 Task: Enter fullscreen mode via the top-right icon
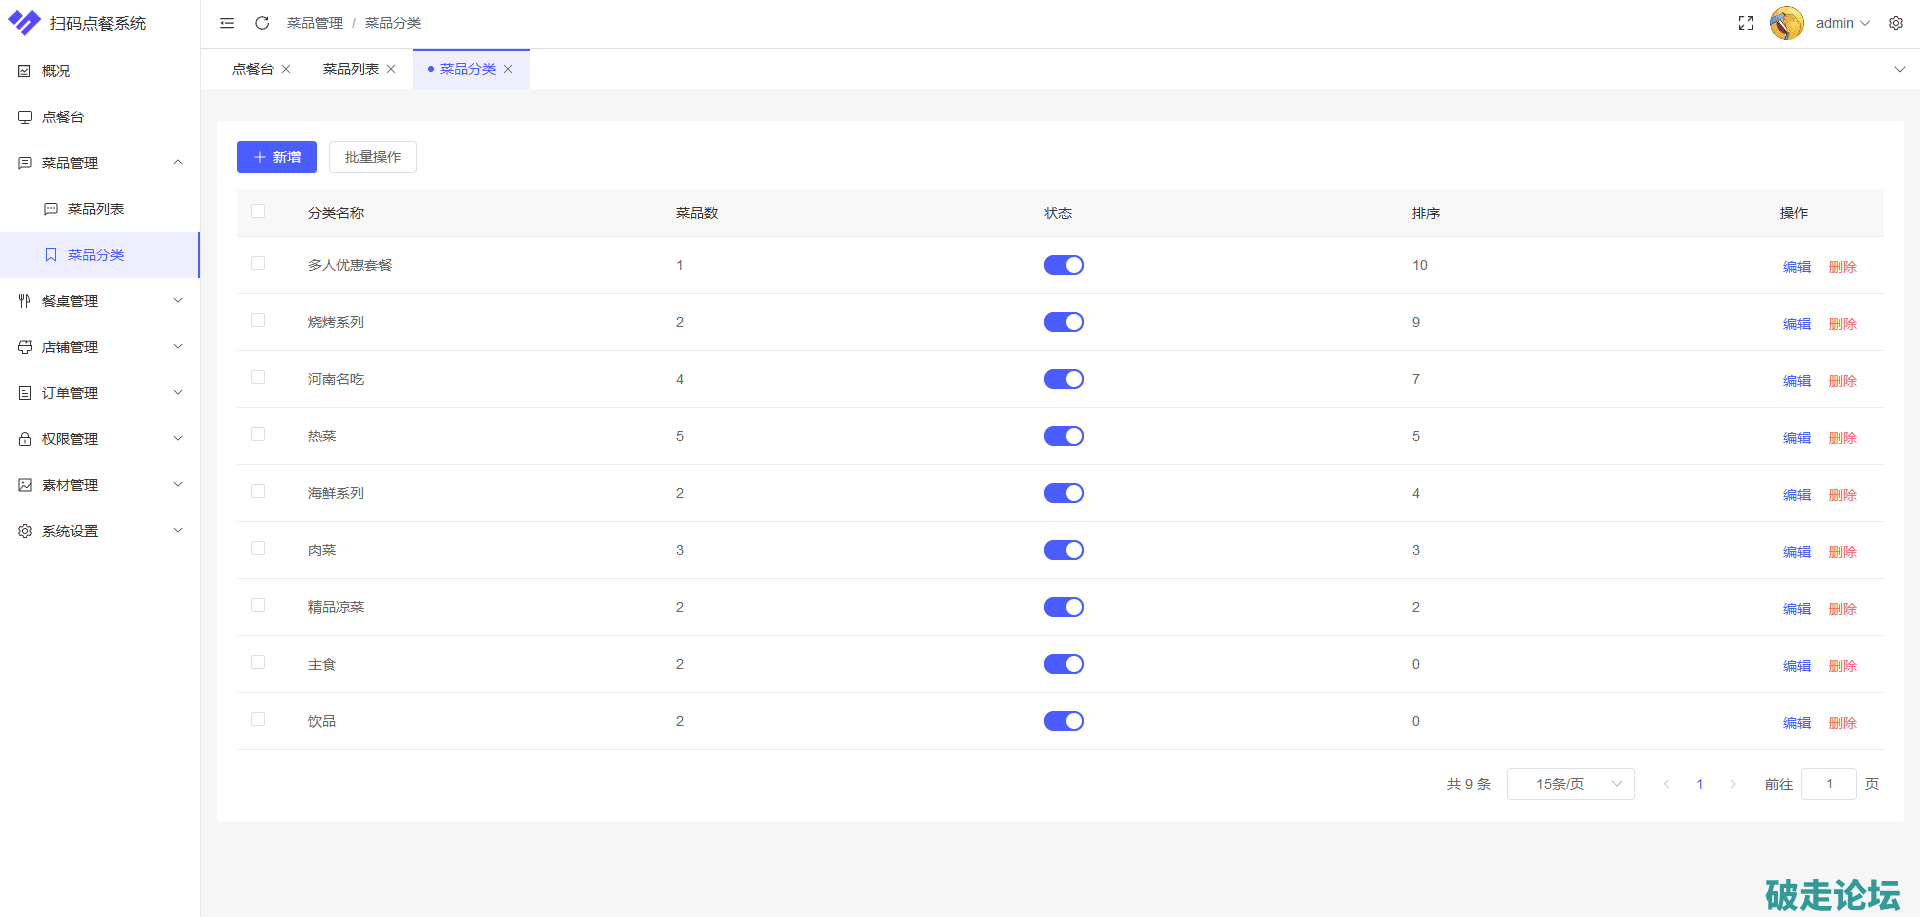click(x=1746, y=23)
